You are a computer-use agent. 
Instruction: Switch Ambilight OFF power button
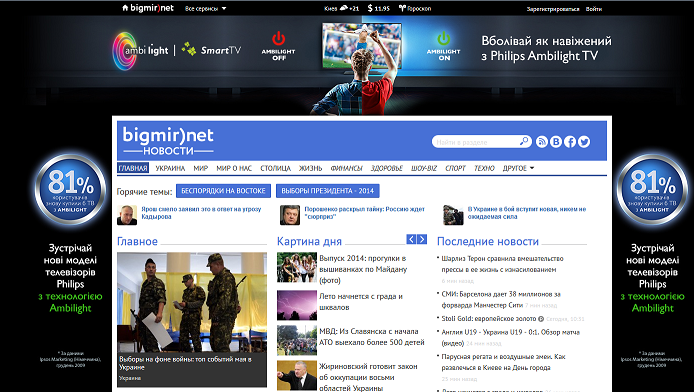click(278, 39)
